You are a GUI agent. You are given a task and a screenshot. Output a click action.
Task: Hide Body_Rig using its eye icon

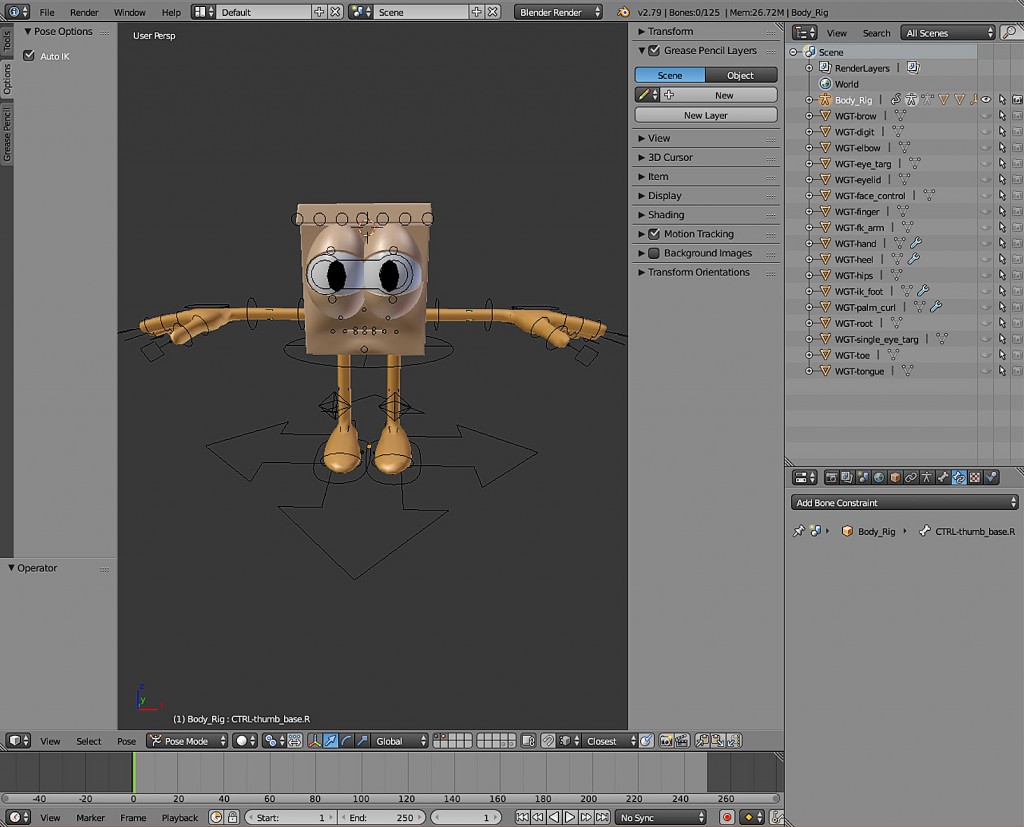(x=985, y=100)
